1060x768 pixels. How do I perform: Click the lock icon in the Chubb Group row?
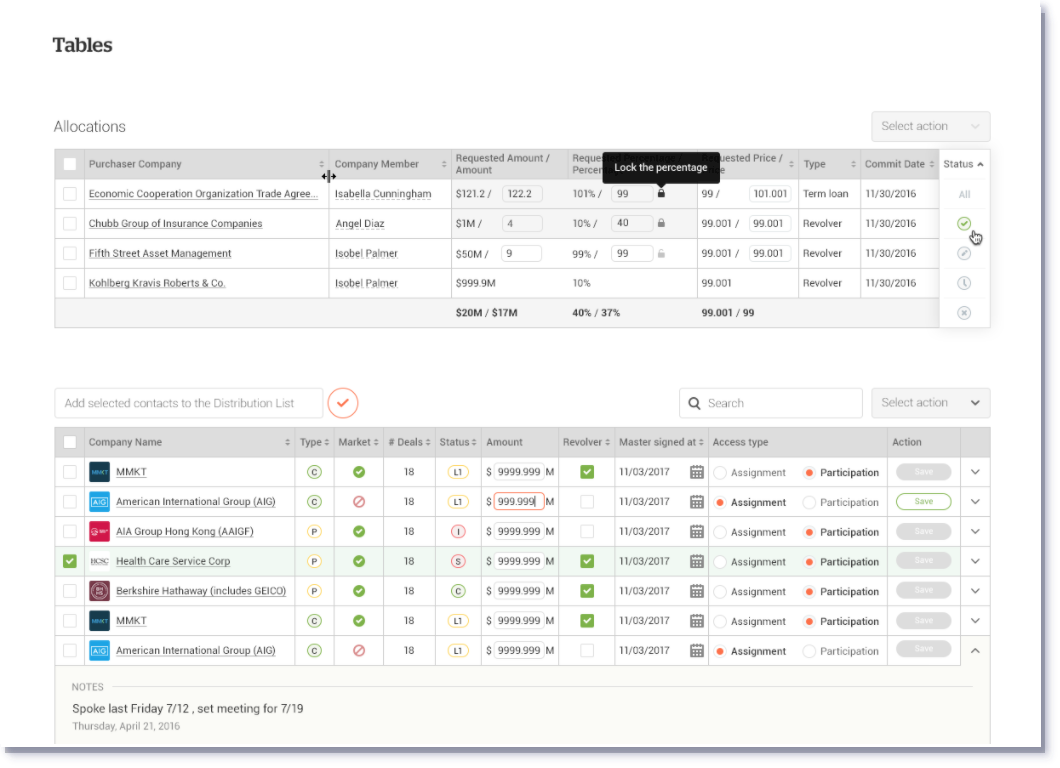661,223
